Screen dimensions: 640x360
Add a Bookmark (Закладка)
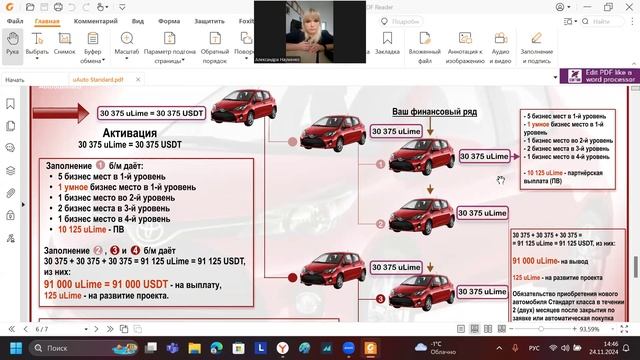pyautogui.click(x=387, y=43)
